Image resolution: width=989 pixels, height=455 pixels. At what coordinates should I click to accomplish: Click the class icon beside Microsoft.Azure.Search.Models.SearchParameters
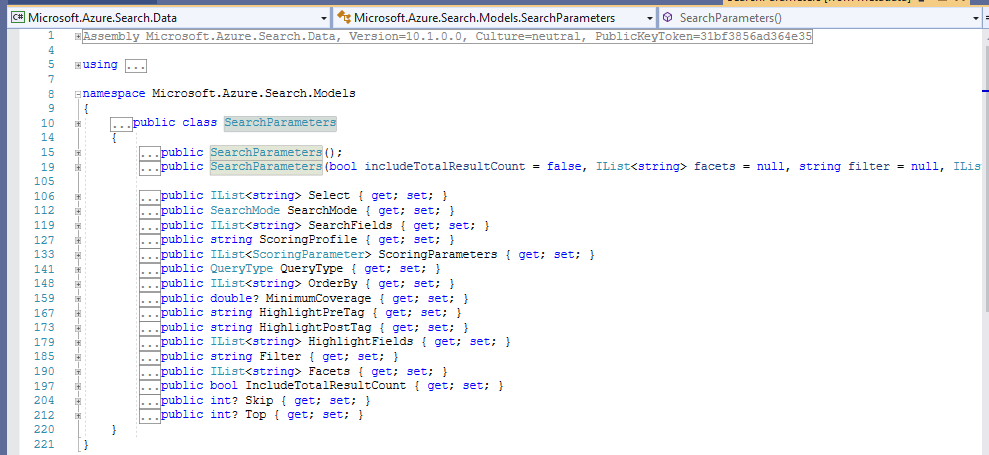click(343, 18)
